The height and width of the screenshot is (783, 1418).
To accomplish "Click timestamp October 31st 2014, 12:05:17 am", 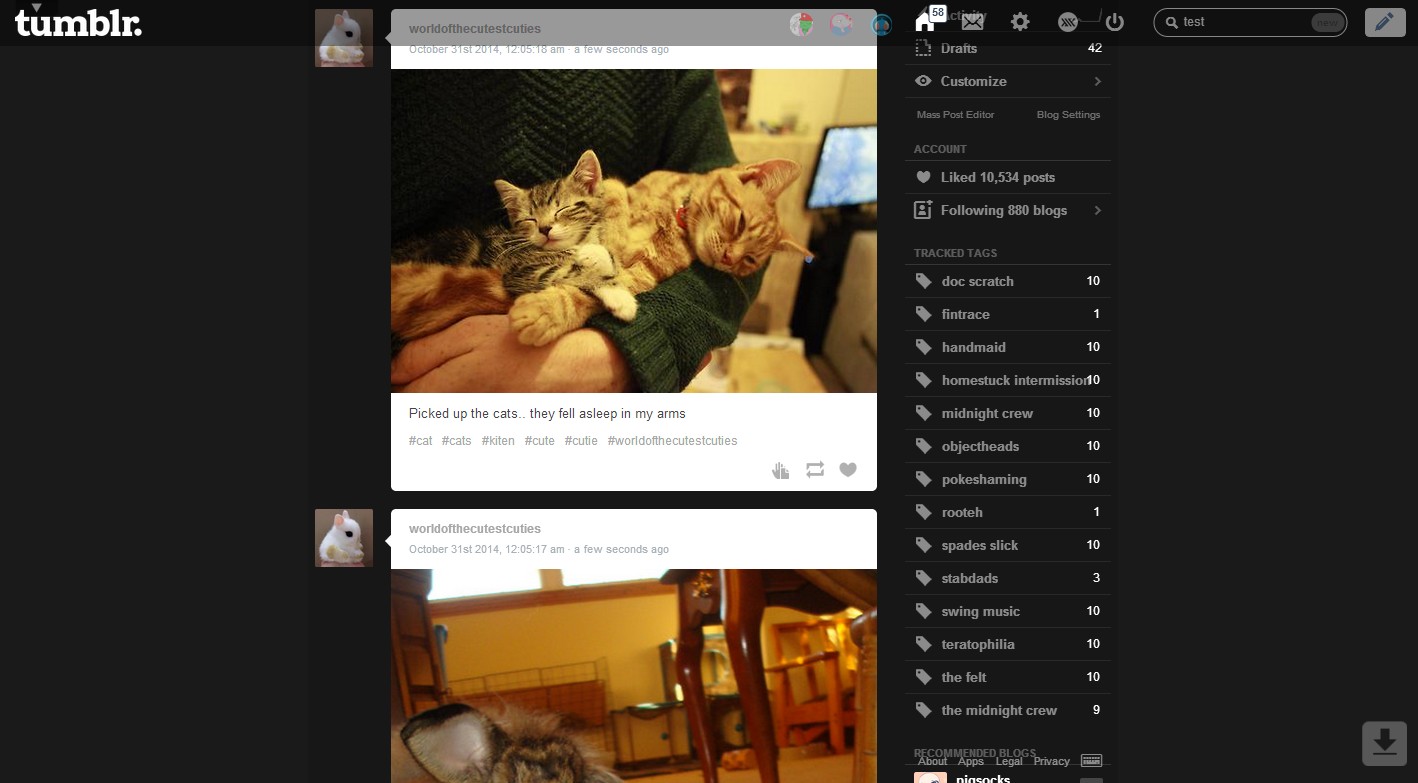I will point(487,549).
